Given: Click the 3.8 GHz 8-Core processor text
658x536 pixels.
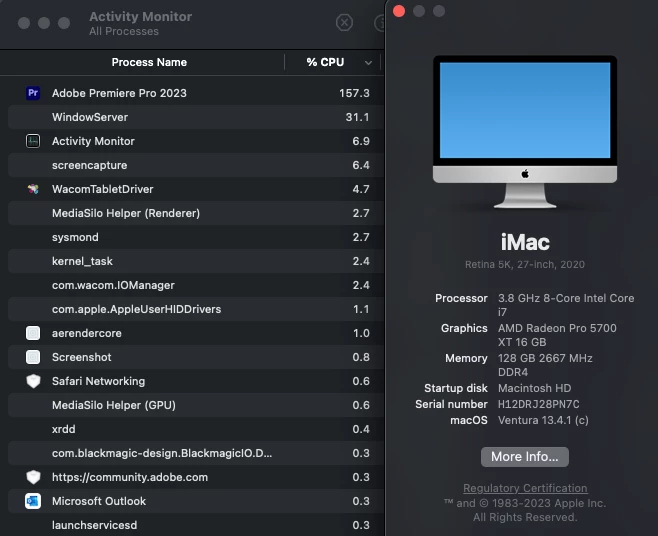Looking at the screenshot, I should (x=566, y=305).
